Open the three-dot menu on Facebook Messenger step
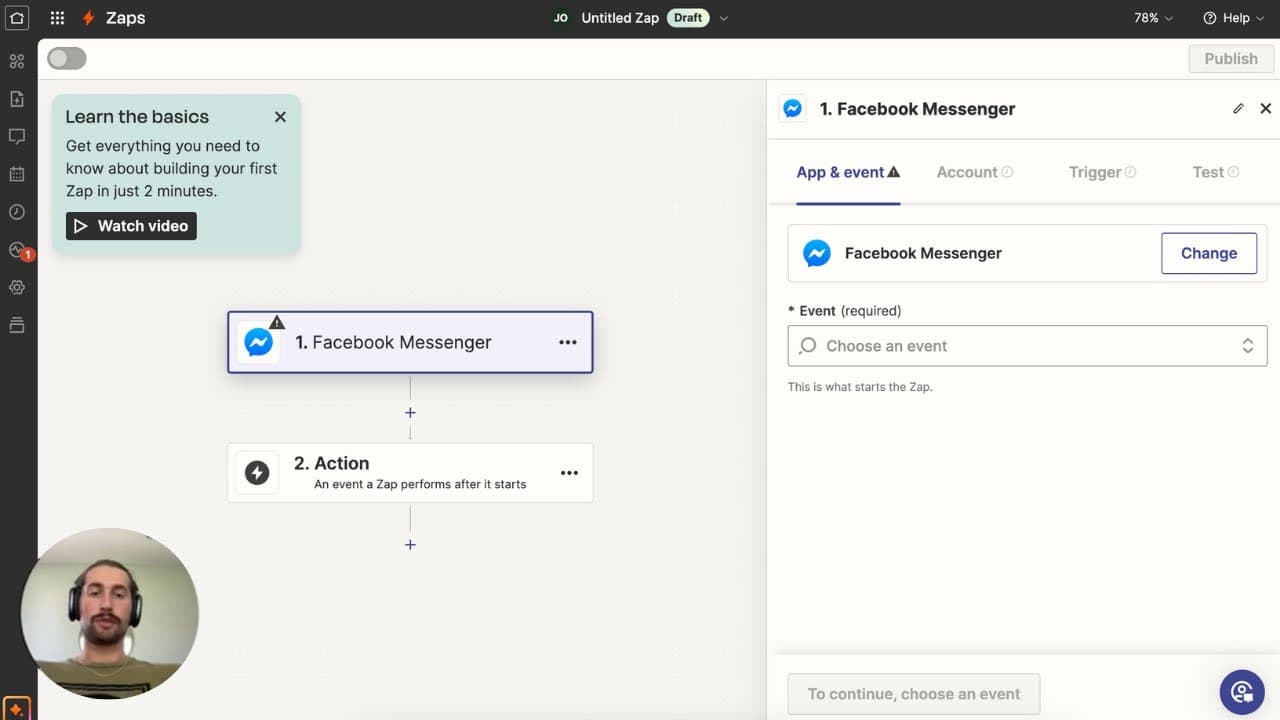 (568, 342)
